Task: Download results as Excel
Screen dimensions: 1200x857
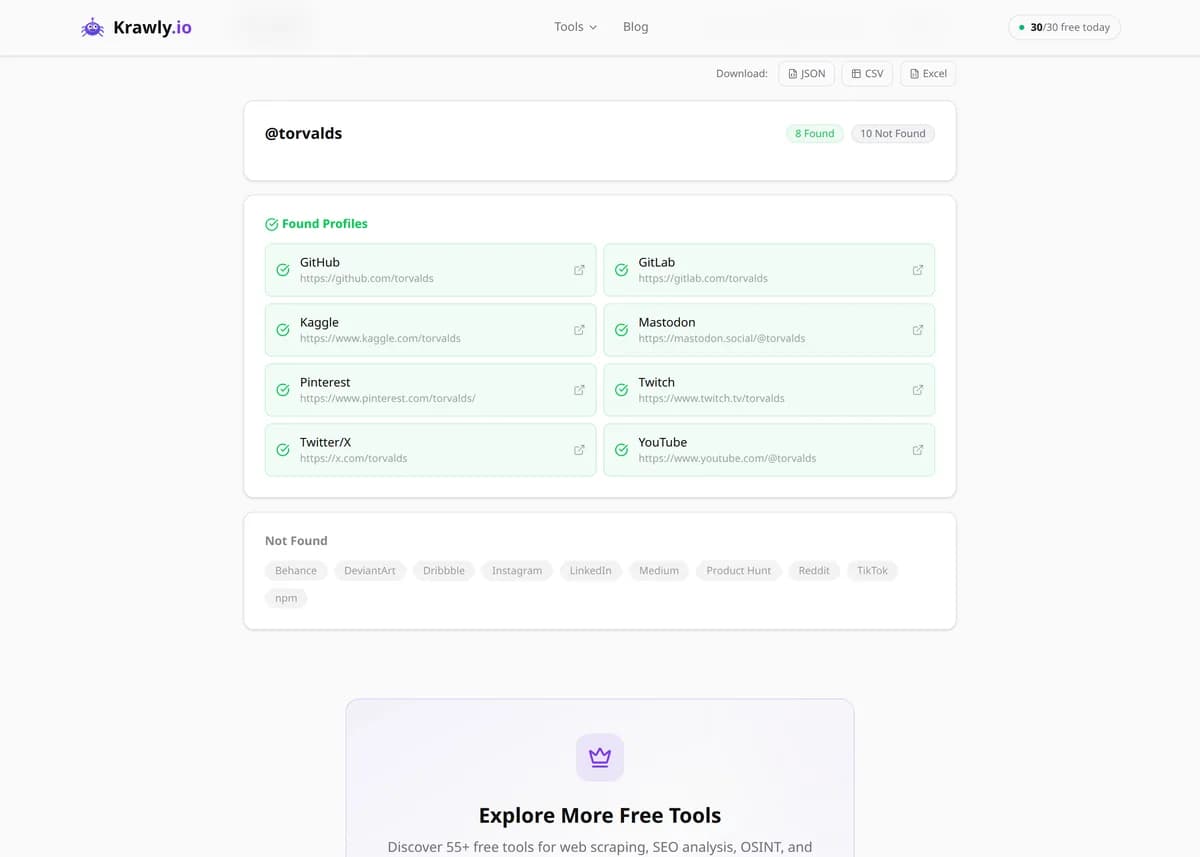Action: tap(928, 73)
